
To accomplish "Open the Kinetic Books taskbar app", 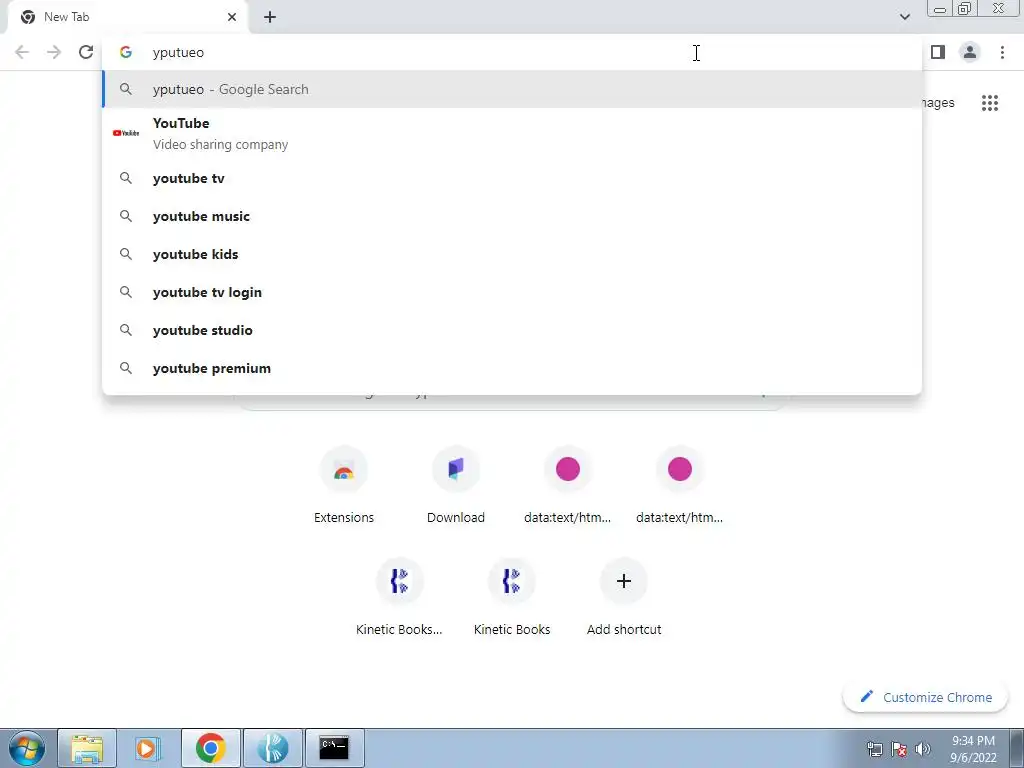I will [x=272, y=748].
